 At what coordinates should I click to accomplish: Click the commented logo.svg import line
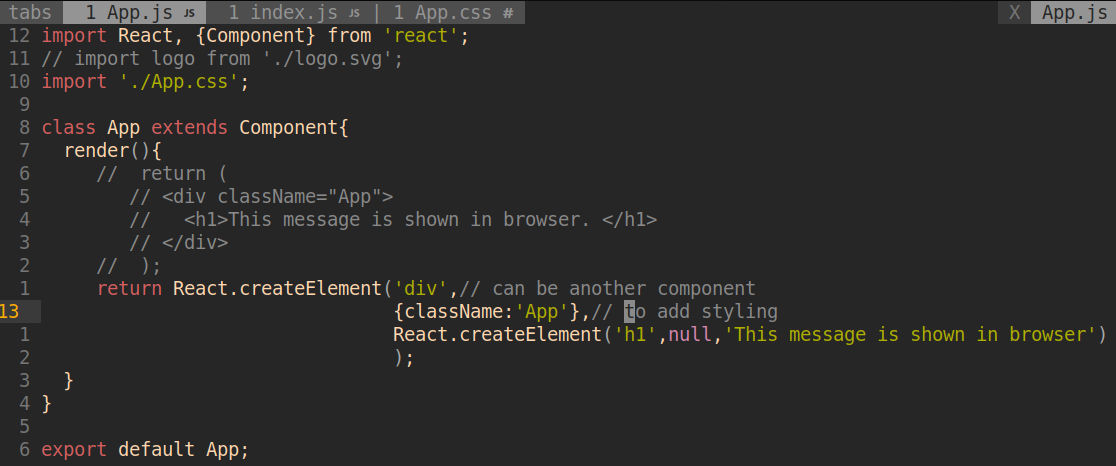[x=223, y=58]
